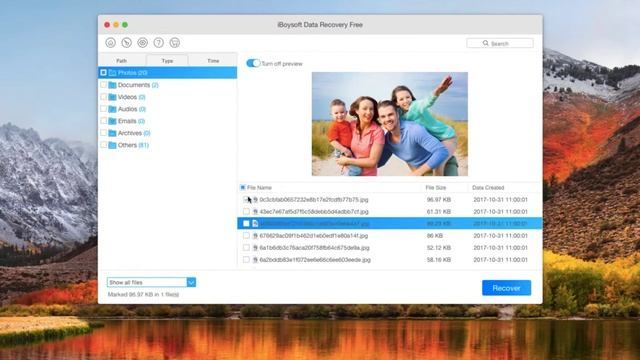Switch to the Time tab
This screenshot has height=360, width=640.
(x=213, y=60)
